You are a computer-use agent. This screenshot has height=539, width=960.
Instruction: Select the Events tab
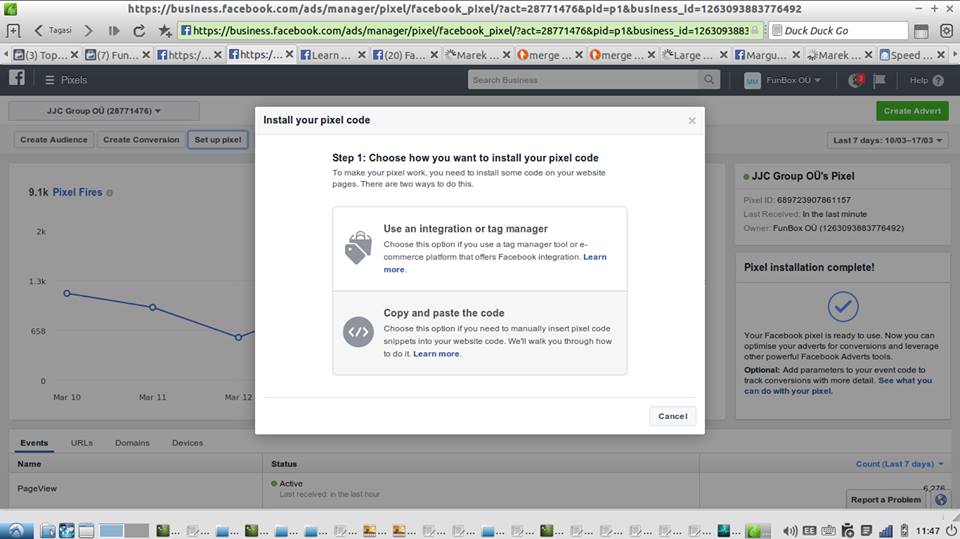(x=34, y=443)
